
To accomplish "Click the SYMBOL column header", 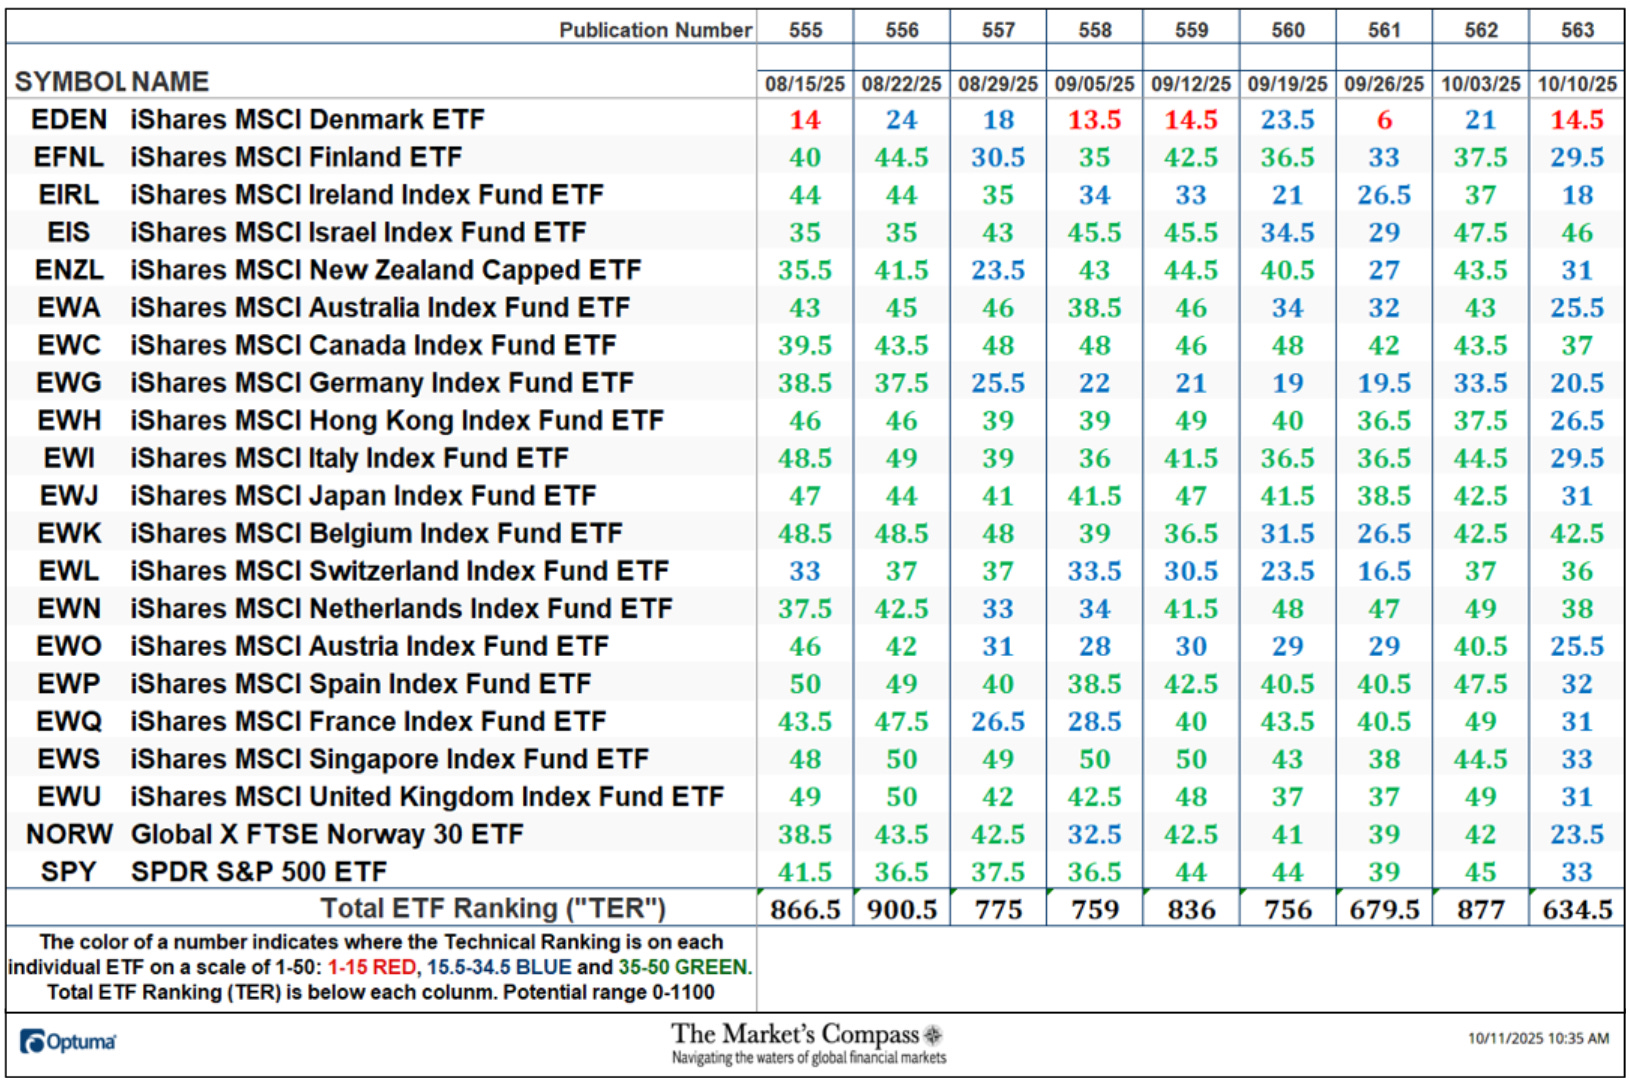I will [x=70, y=81].
